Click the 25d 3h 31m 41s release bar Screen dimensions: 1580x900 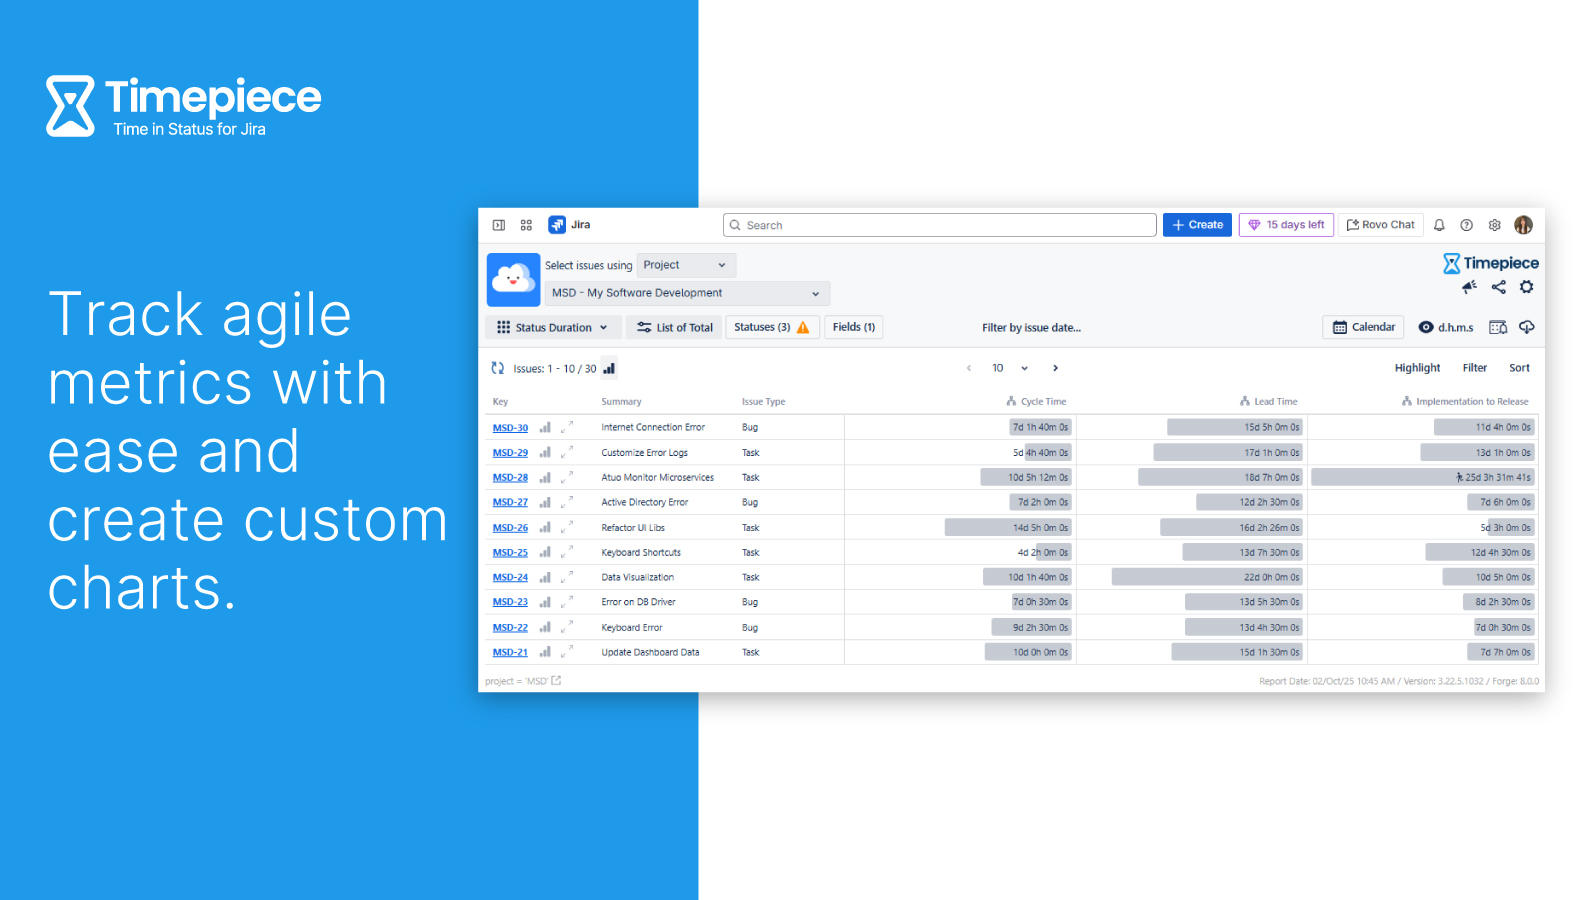[x=1423, y=477]
